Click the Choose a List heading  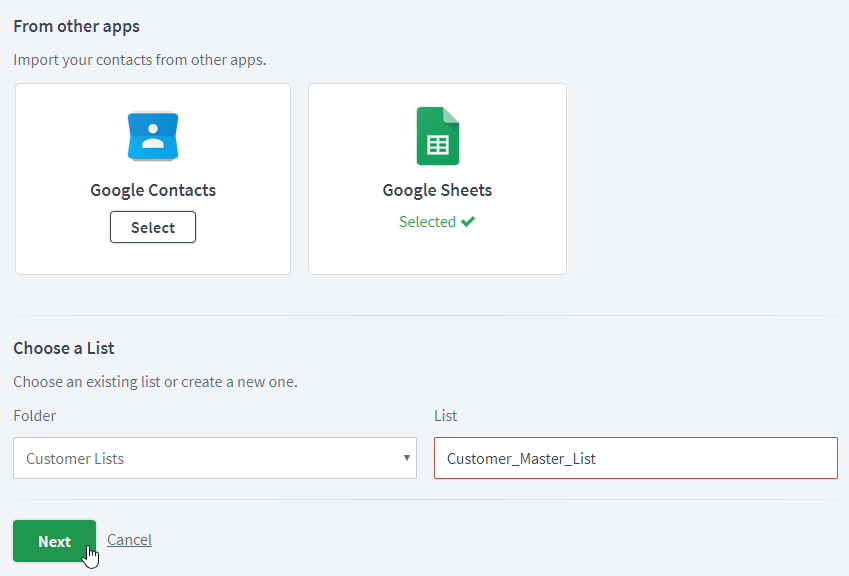64,348
